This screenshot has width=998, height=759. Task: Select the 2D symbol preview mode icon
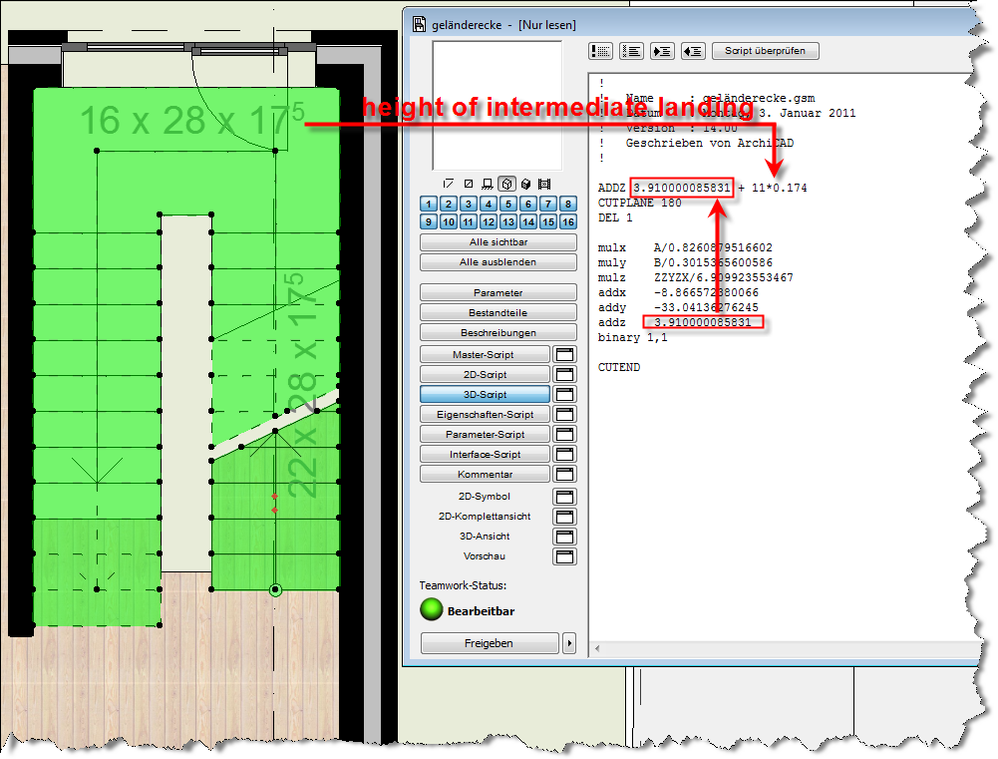tap(449, 184)
